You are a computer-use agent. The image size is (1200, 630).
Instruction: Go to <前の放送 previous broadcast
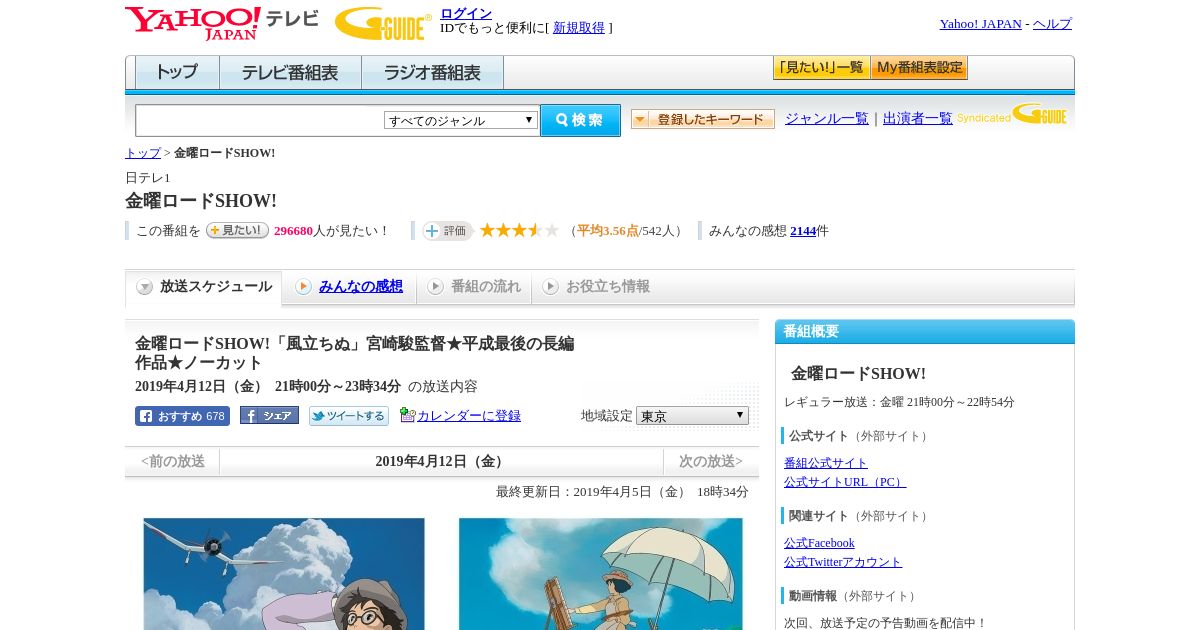[x=173, y=462]
